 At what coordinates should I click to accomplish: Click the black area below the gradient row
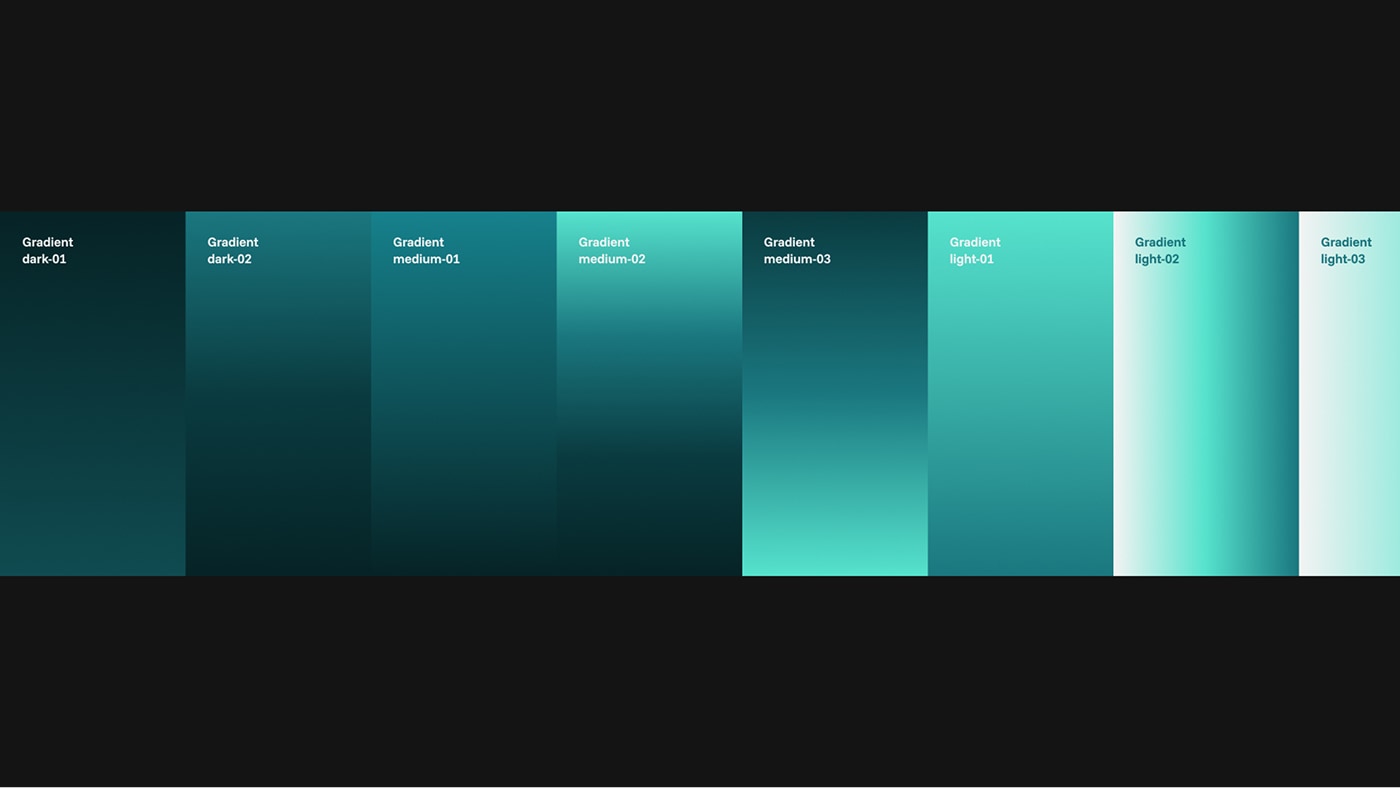(700, 680)
